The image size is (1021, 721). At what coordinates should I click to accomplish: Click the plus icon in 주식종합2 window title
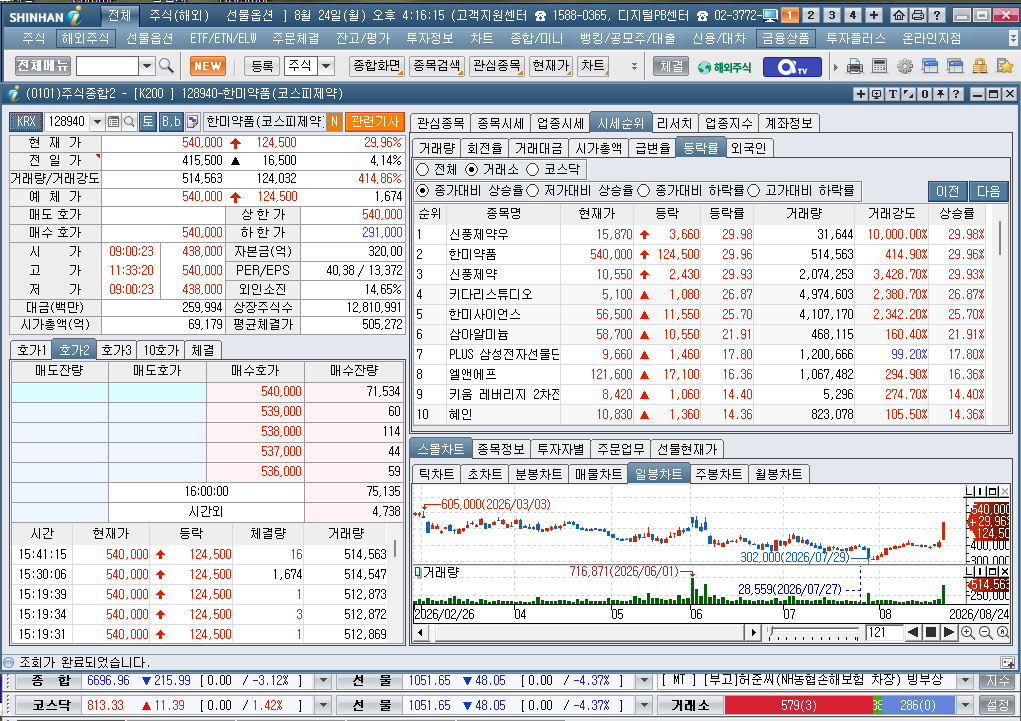click(x=860, y=94)
